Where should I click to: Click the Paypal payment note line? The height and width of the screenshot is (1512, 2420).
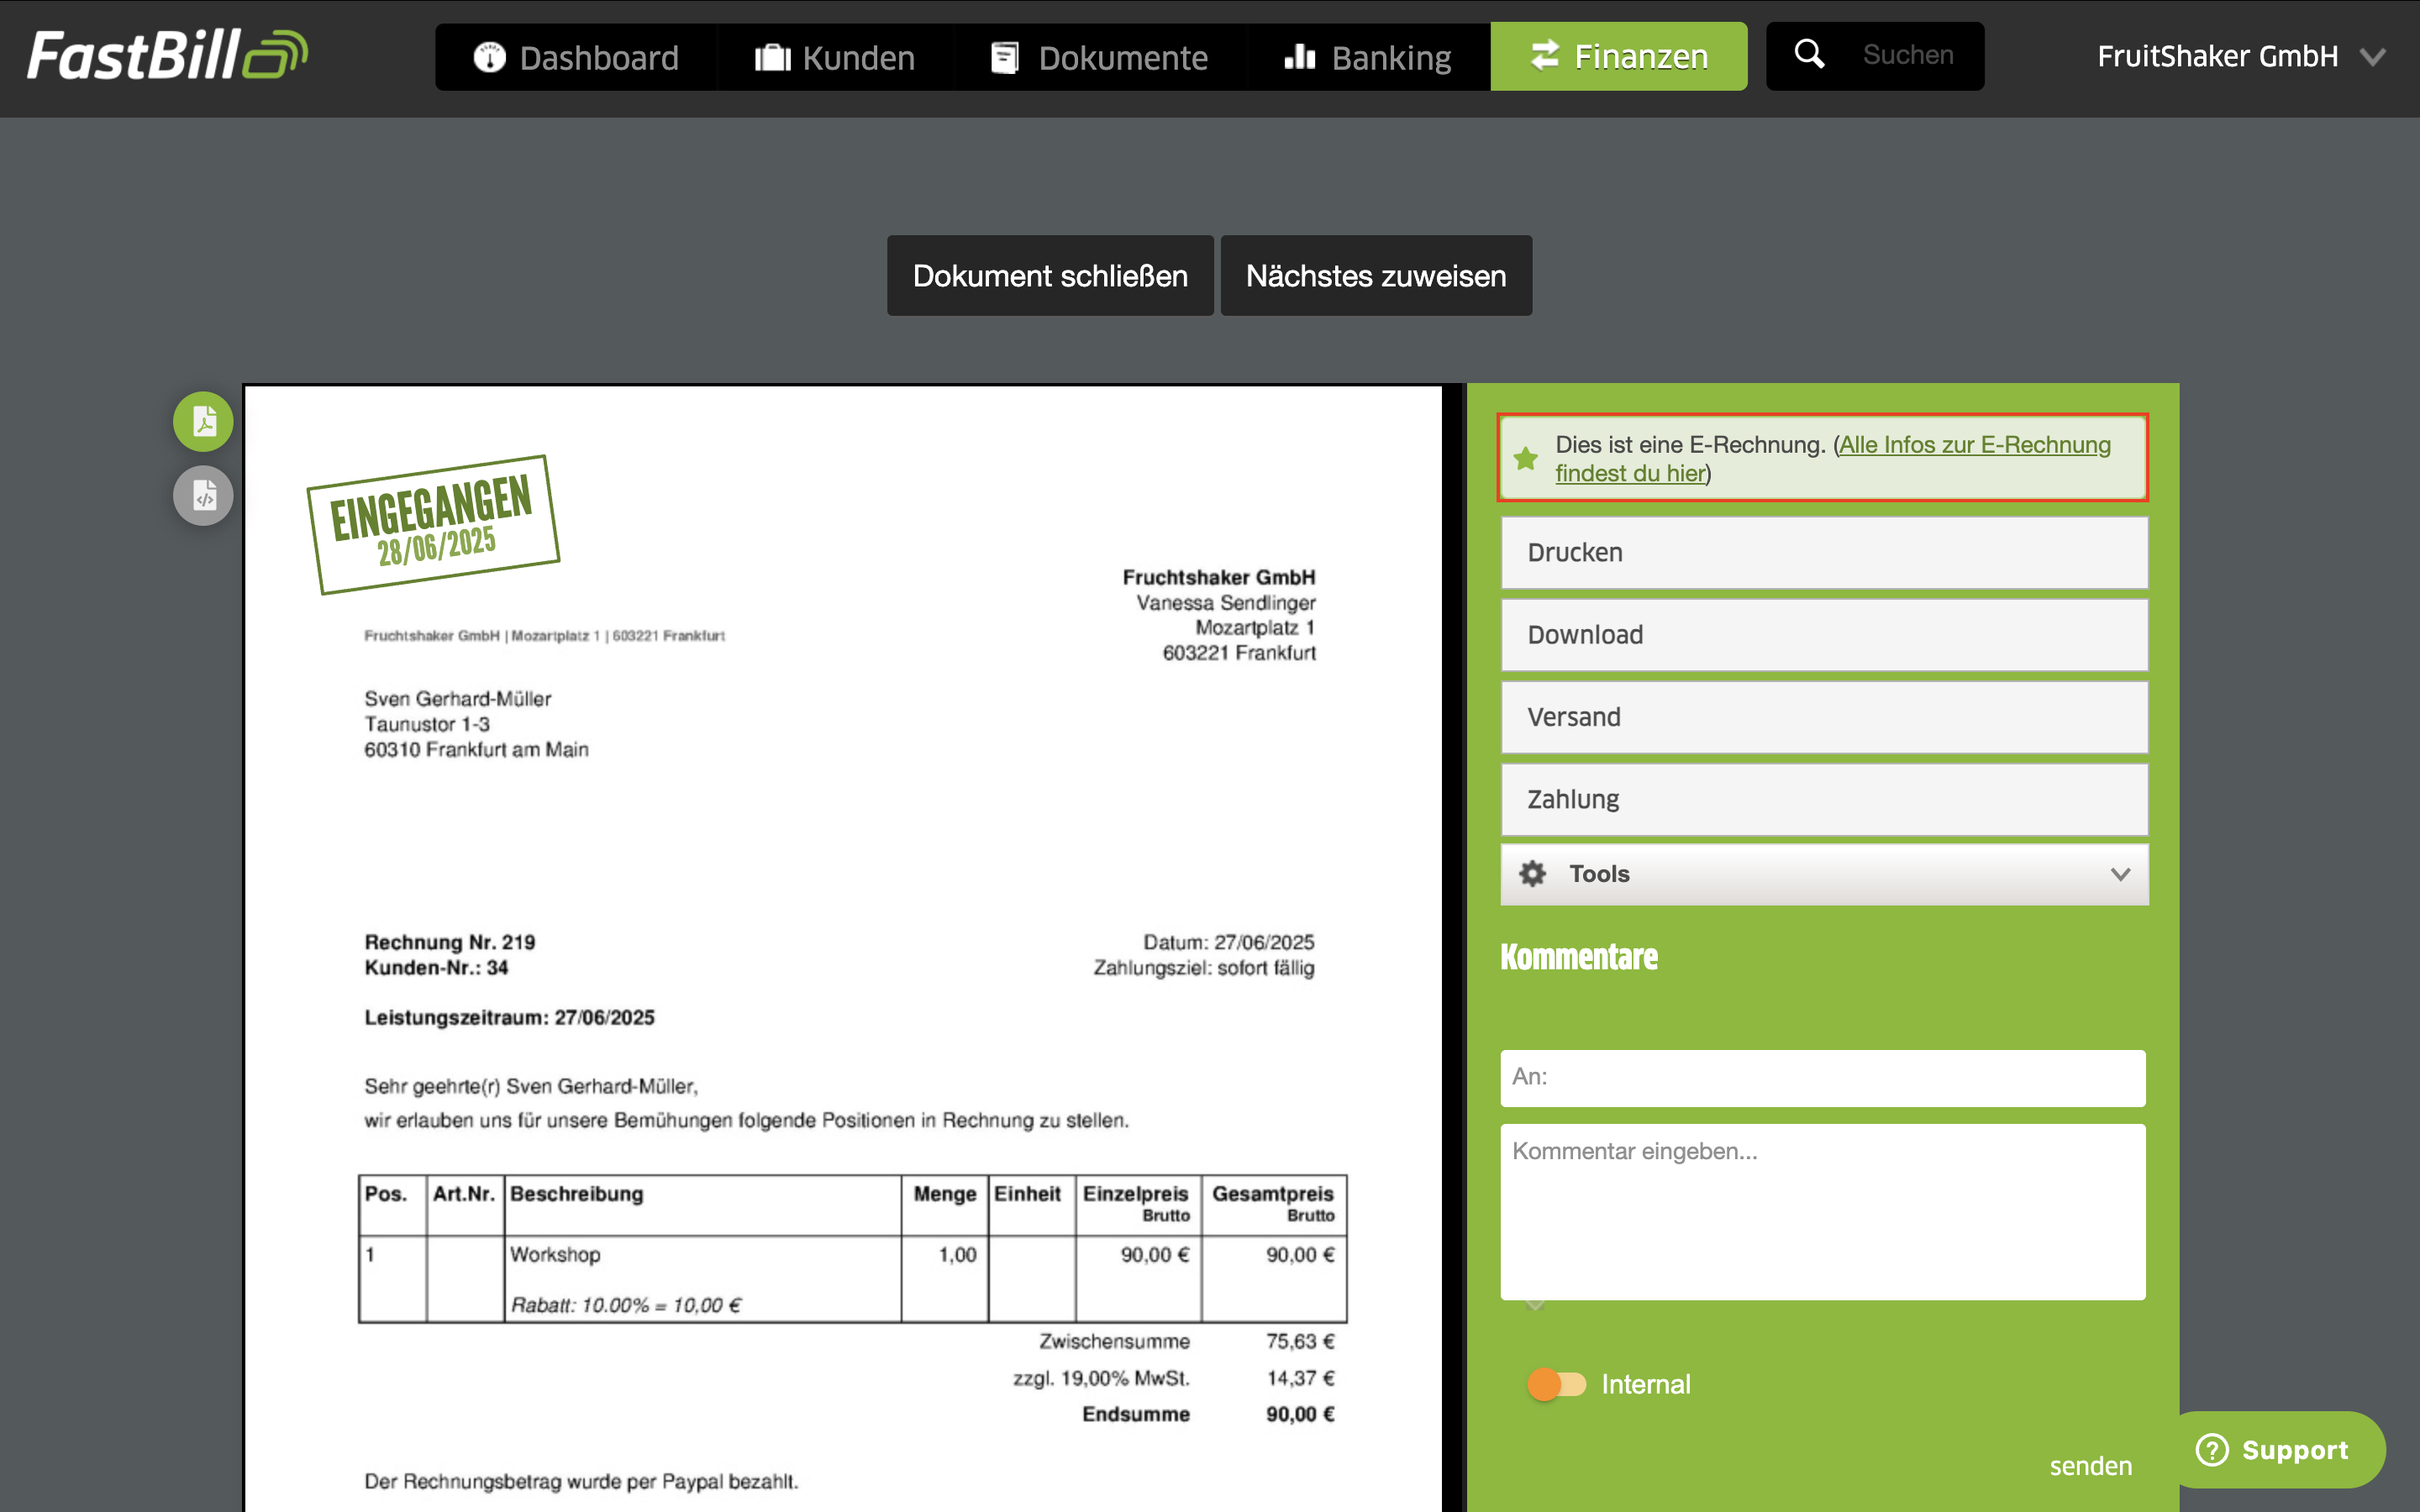coord(581,1482)
